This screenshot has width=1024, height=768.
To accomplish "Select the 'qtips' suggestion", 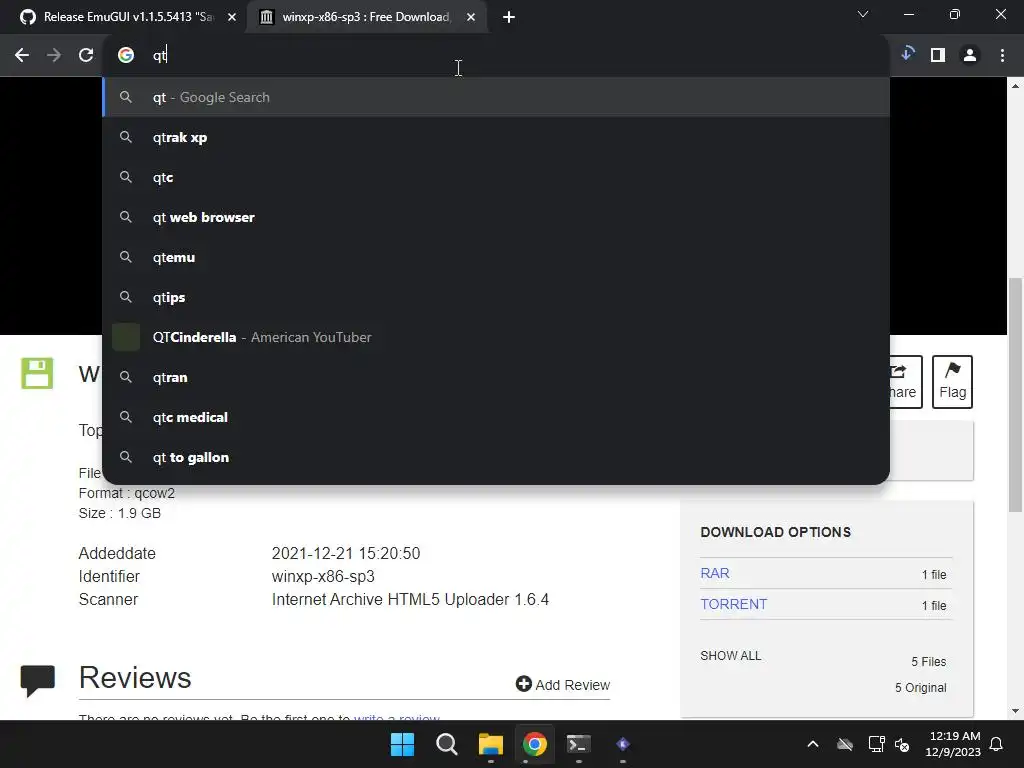I will pyautogui.click(x=496, y=297).
